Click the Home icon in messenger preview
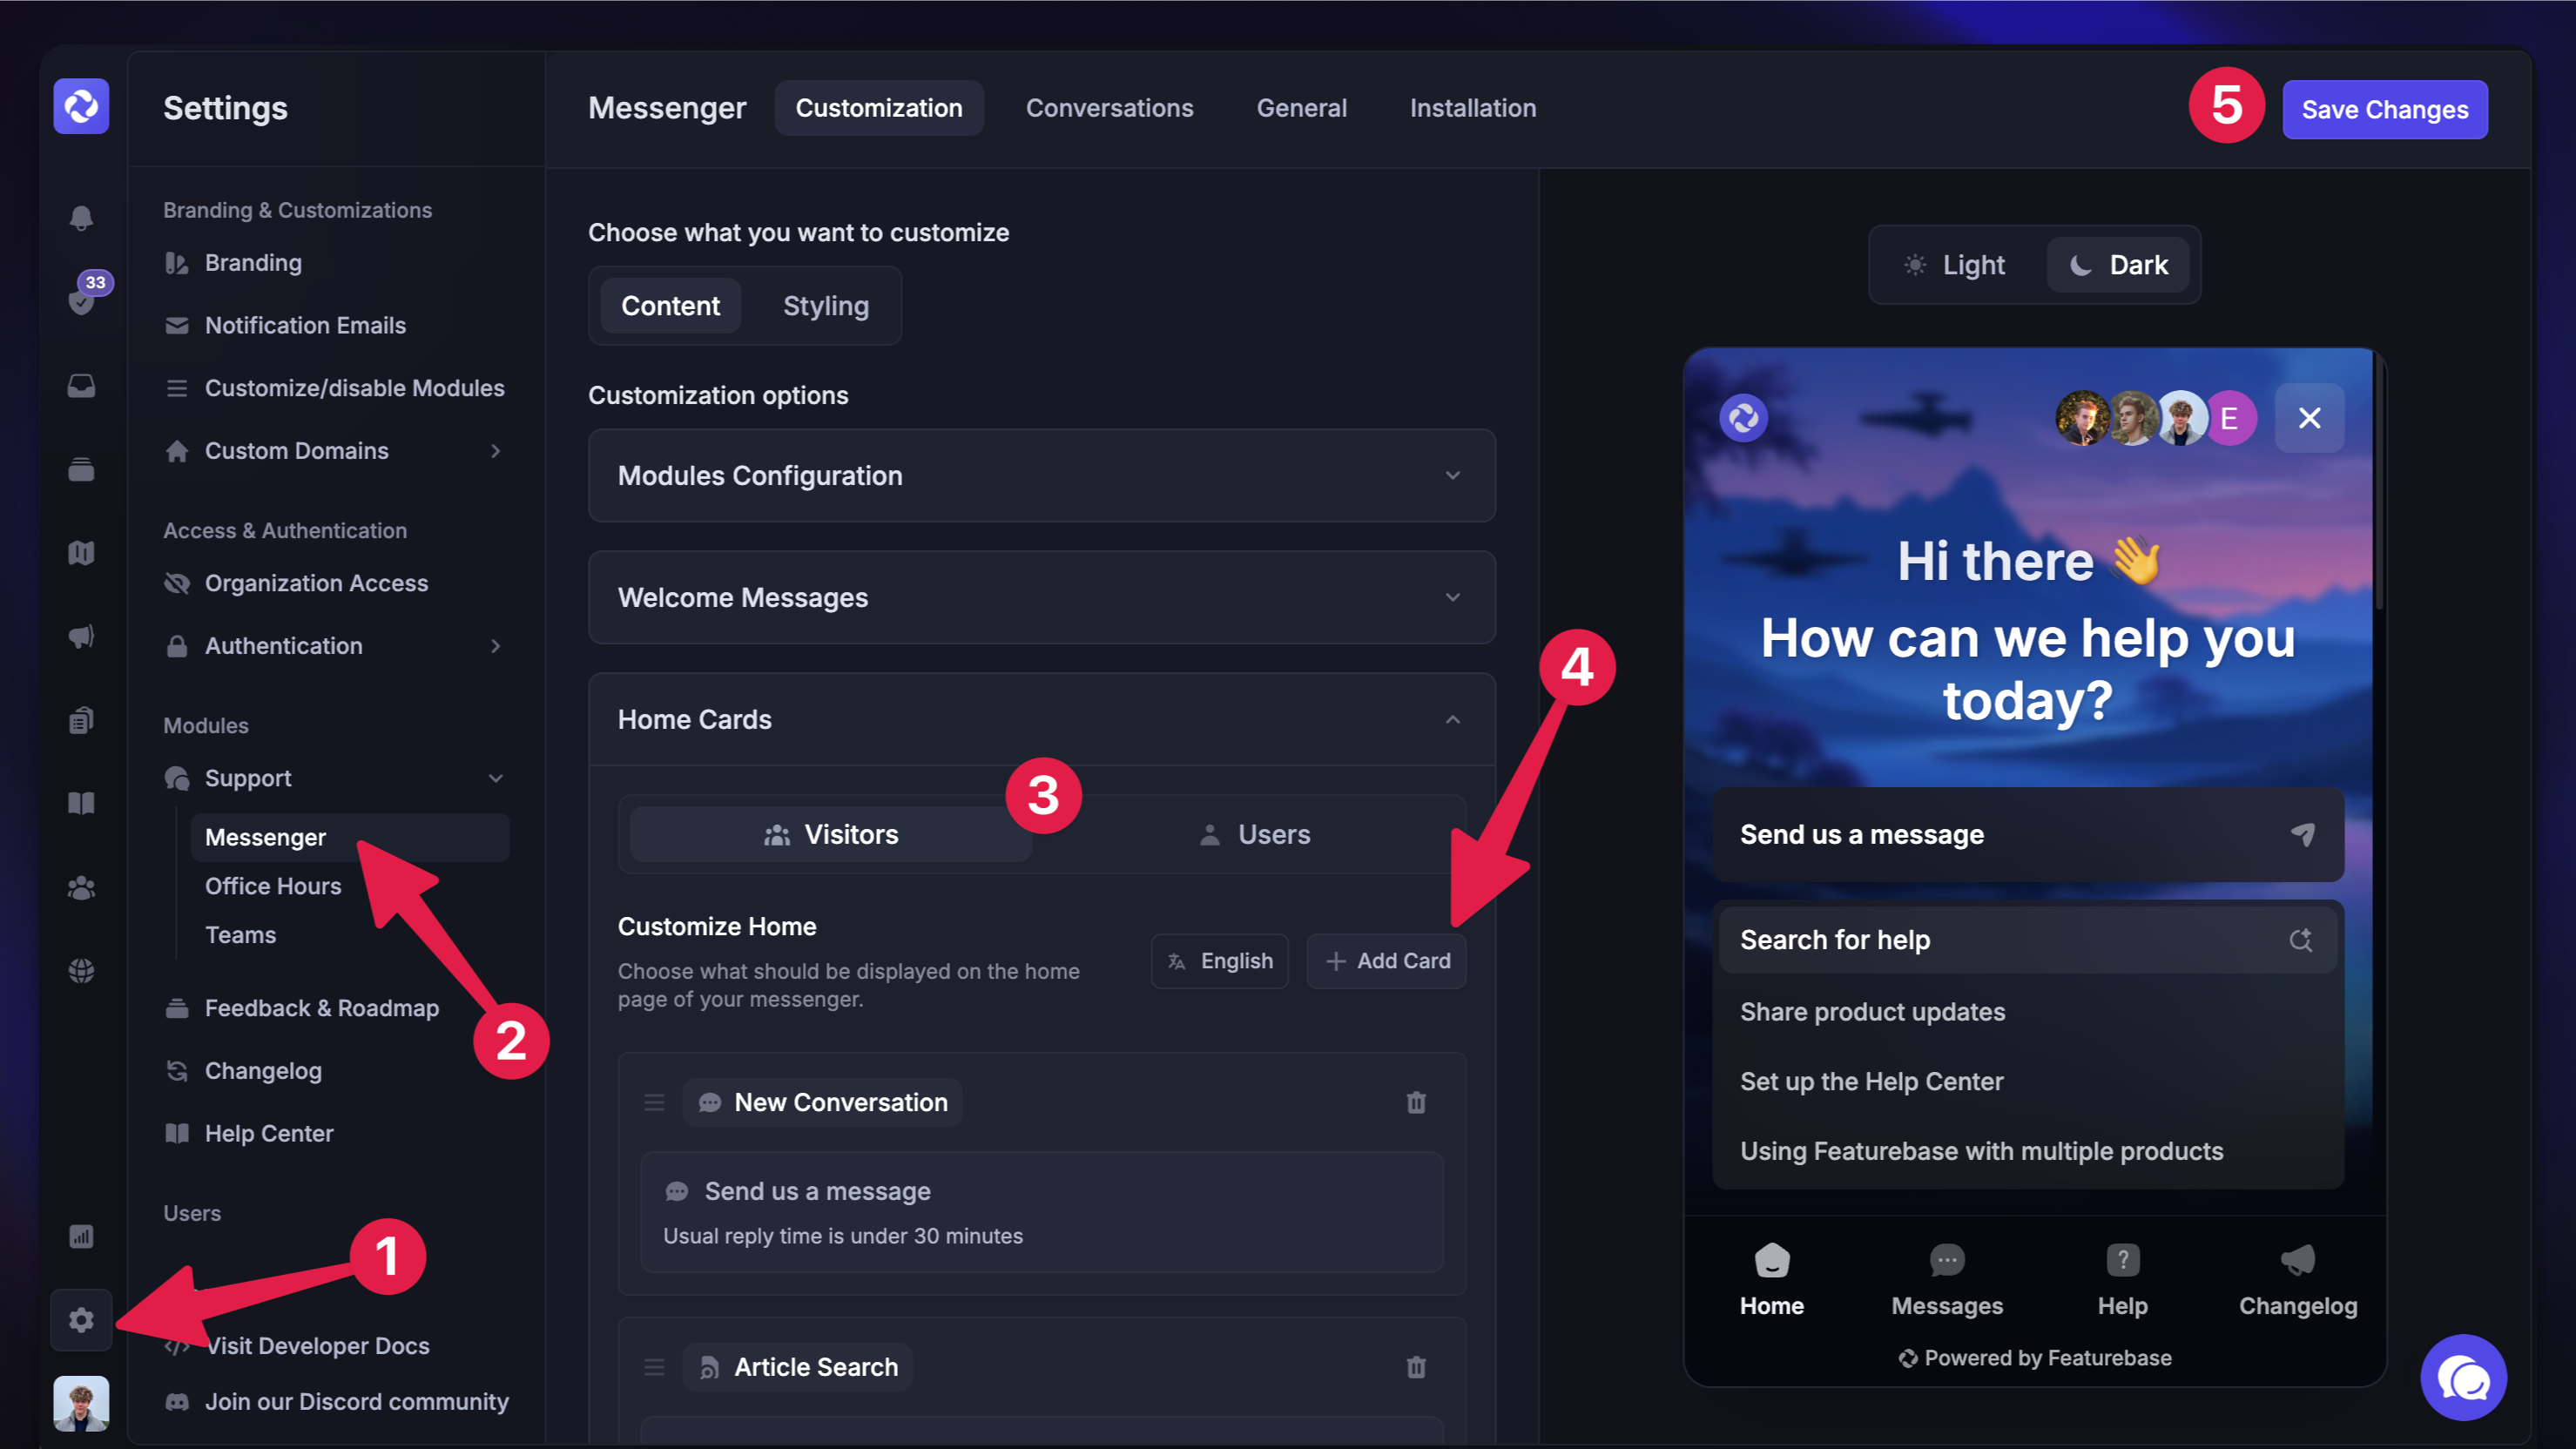The height and width of the screenshot is (1449, 2576). tap(1772, 1260)
